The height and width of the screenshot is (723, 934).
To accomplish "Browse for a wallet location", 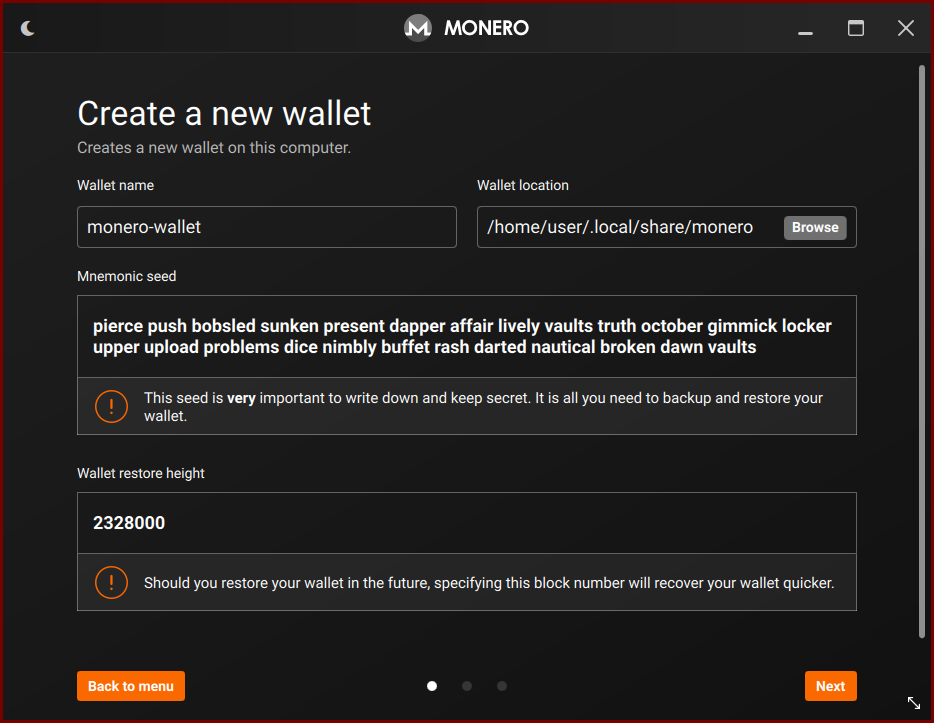I will click(815, 228).
